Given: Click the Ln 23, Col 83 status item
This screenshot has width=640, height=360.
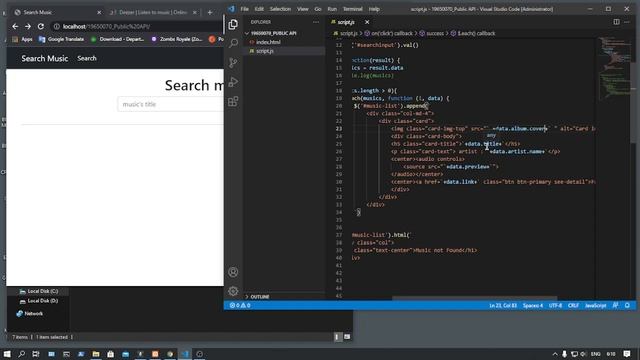Looking at the screenshot, I should (503, 305).
